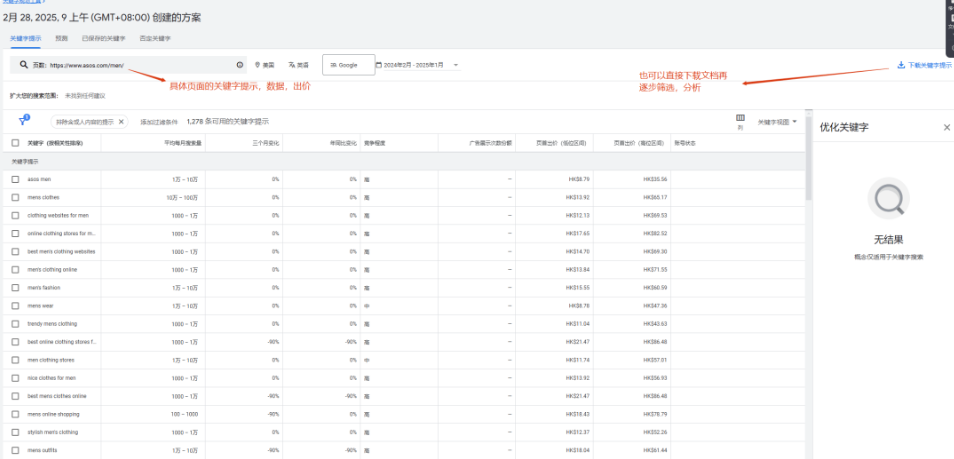Image resolution: width=954 pixels, height=459 pixels.
Task: Remove the 排除会成人内容的提示 filter chip
Action: 121,122
